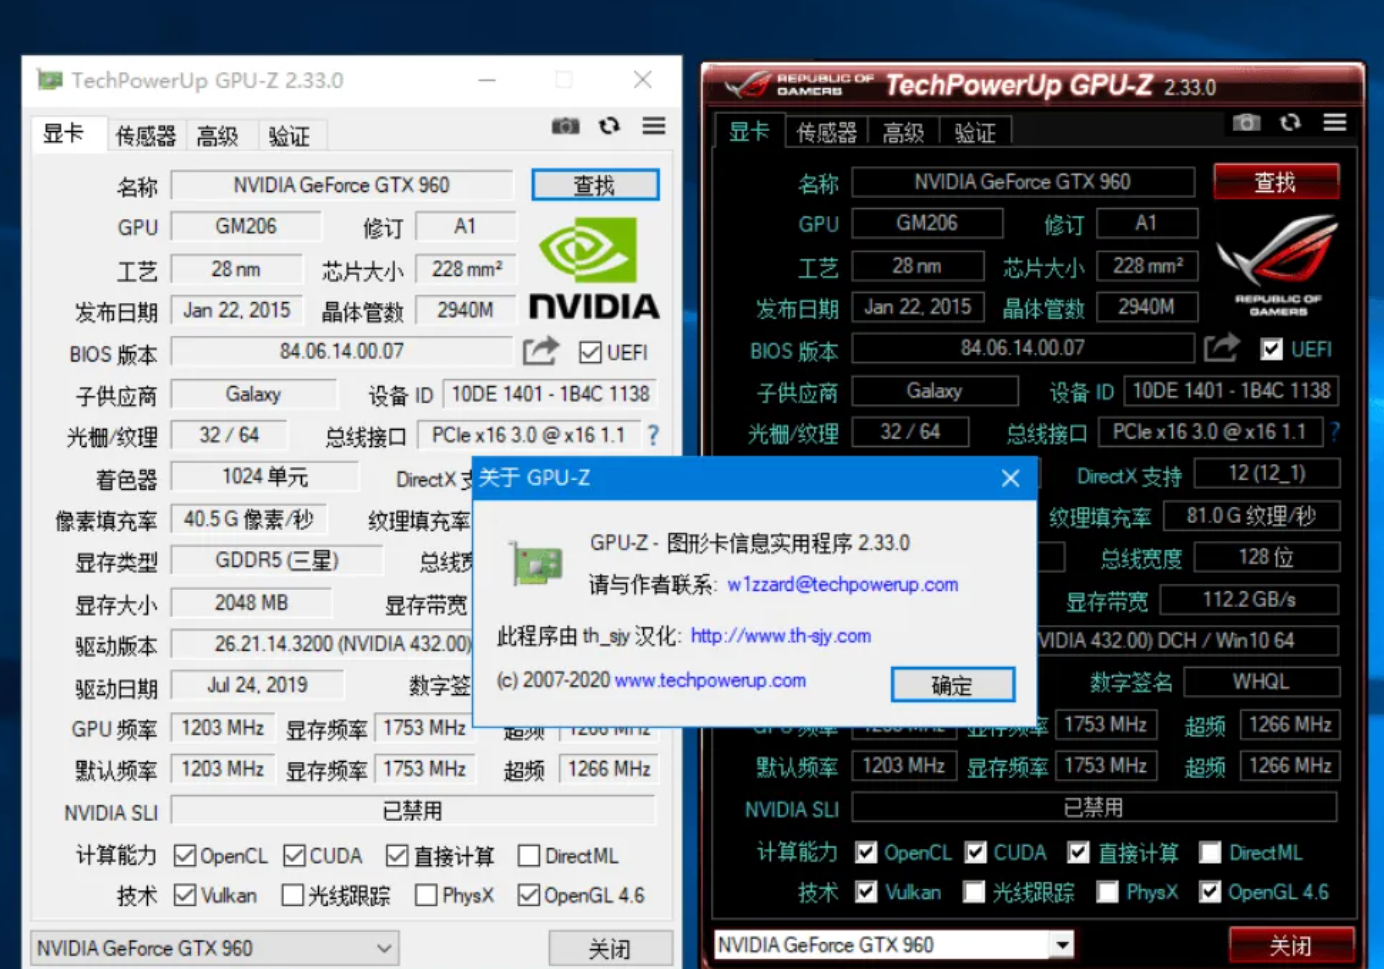Enable the PhysX checkbox
Screen dimensions: 1384x969
click(424, 895)
